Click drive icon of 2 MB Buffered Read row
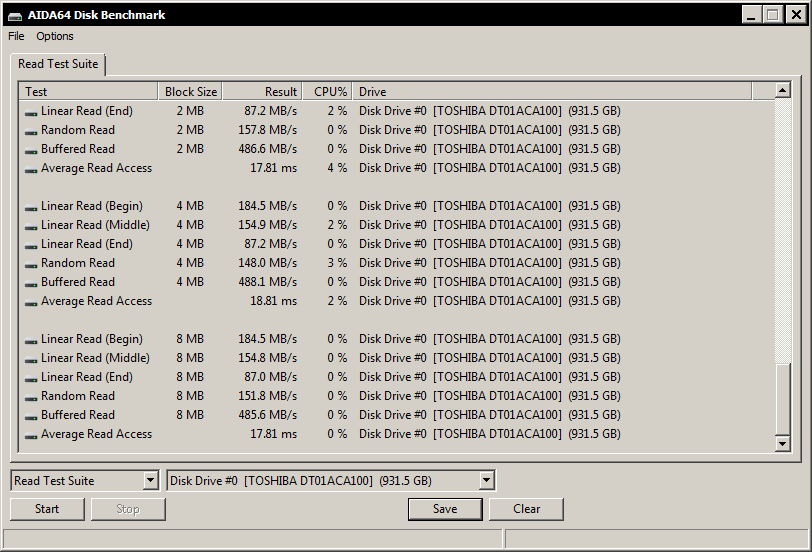Image resolution: width=812 pixels, height=552 pixels. (31, 151)
